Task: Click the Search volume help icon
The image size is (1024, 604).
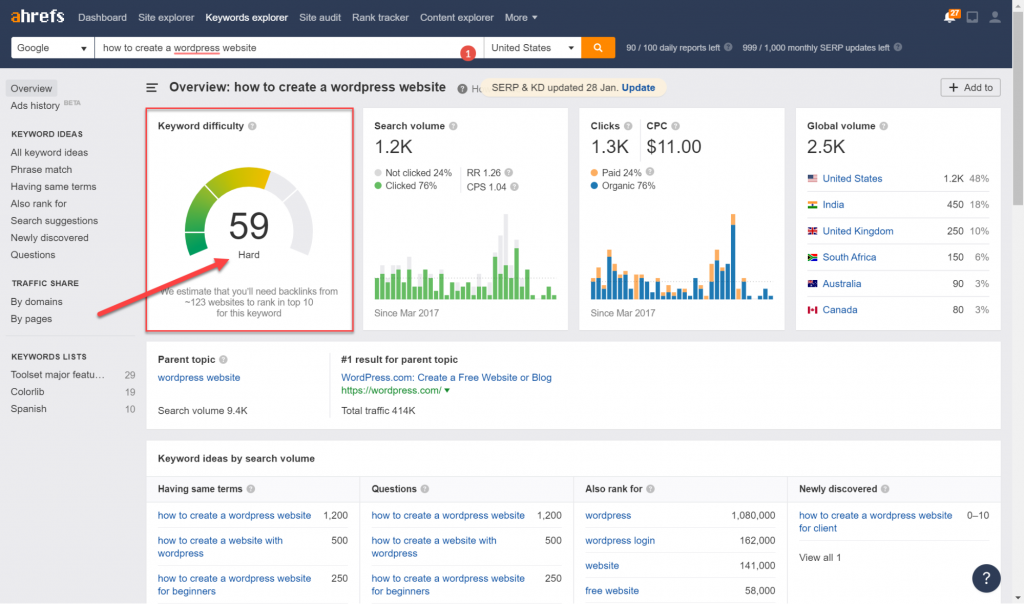Action: [x=453, y=126]
